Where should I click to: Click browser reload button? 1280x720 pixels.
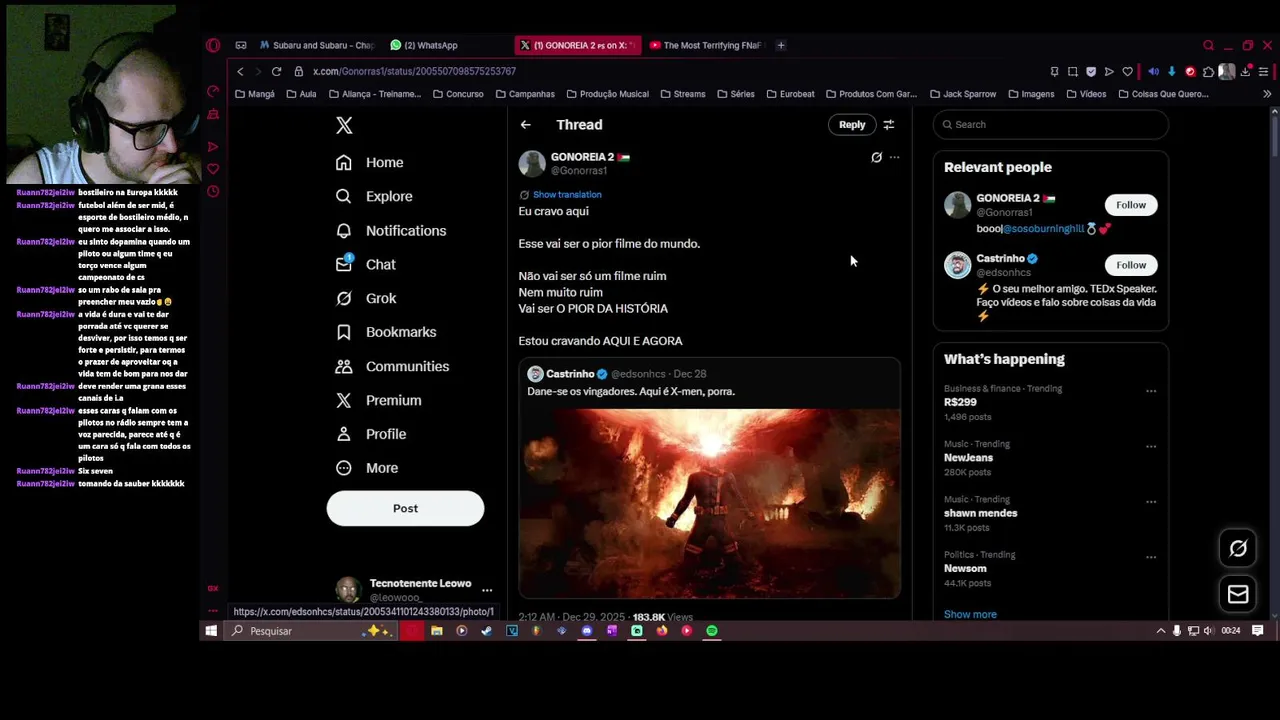pos(276,71)
